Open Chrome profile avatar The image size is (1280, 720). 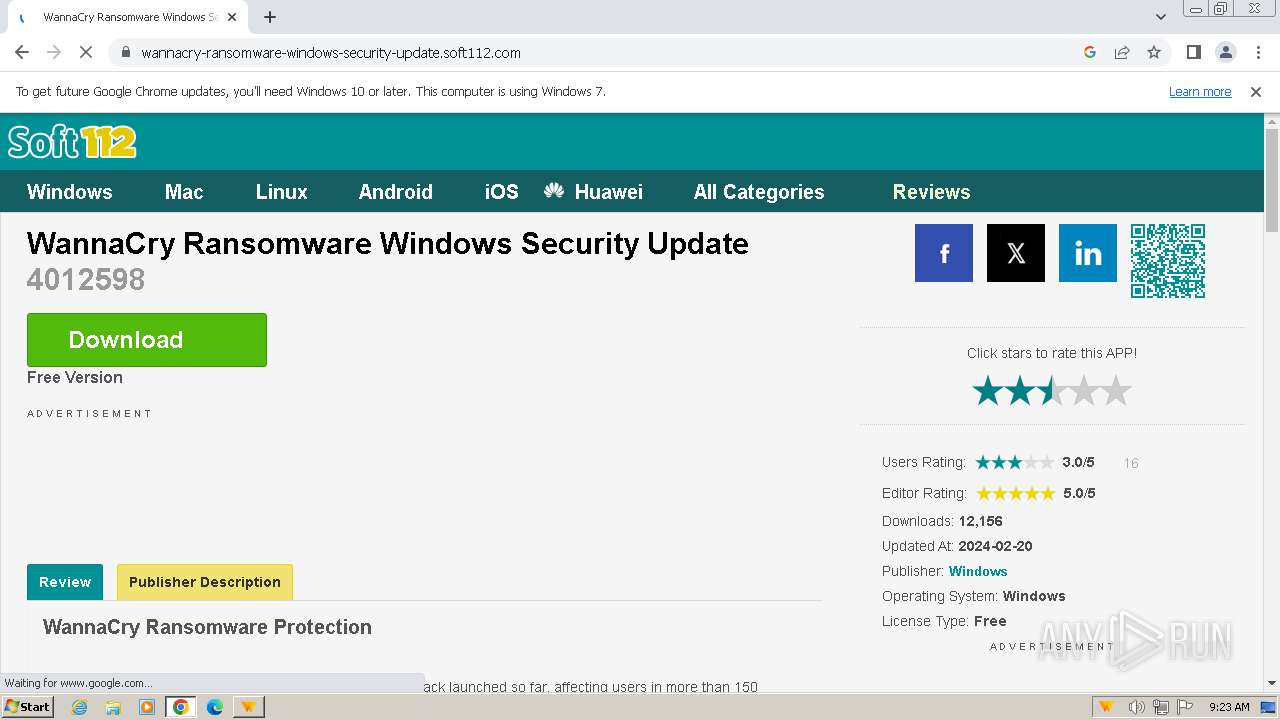point(1225,52)
